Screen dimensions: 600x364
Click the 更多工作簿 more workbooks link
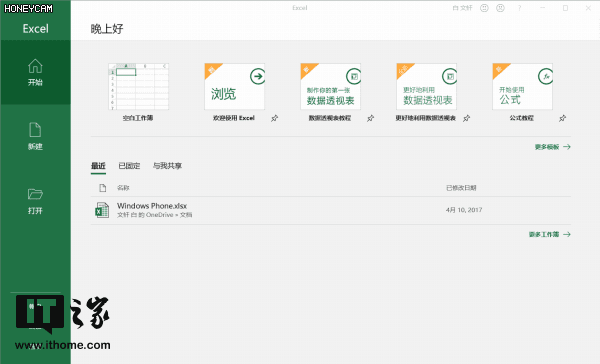tap(549, 234)
